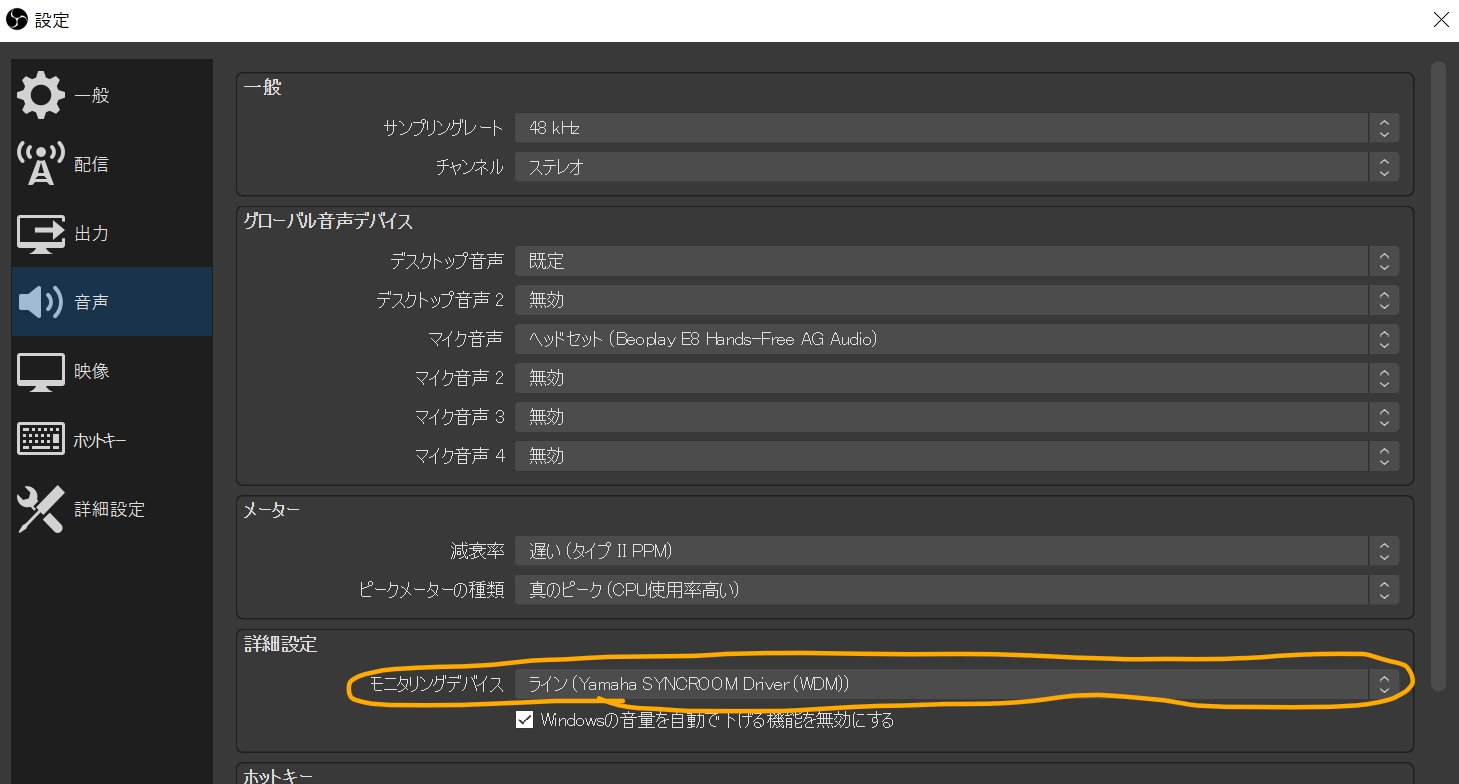Open the 詳細設定 sidebar tab

click(x=112, y=509)
